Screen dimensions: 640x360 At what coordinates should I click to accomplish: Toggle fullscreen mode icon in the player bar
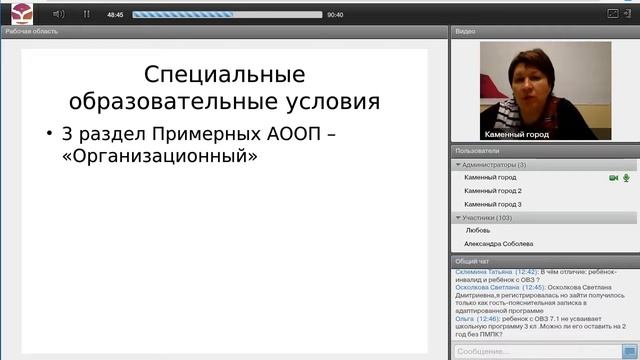(x=613, y=13)
